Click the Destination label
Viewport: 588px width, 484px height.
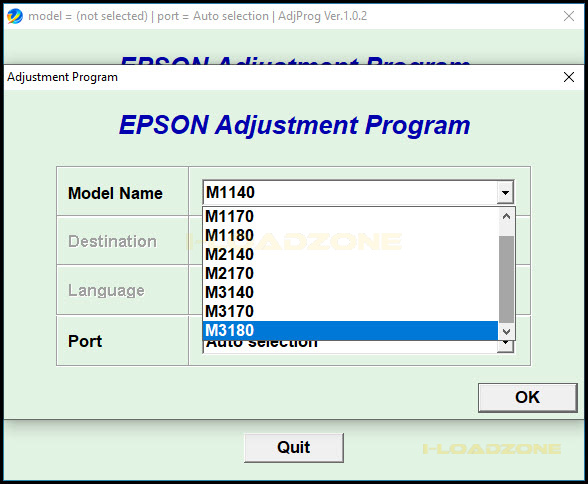[x=112, y=241]
